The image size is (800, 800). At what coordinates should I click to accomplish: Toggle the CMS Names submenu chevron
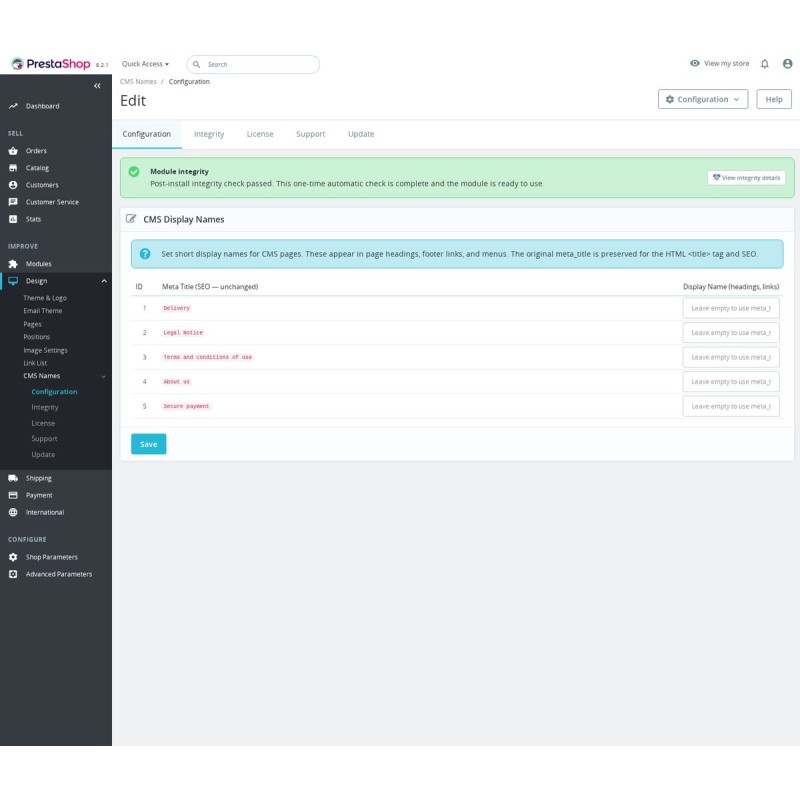[x=103, y=377]
